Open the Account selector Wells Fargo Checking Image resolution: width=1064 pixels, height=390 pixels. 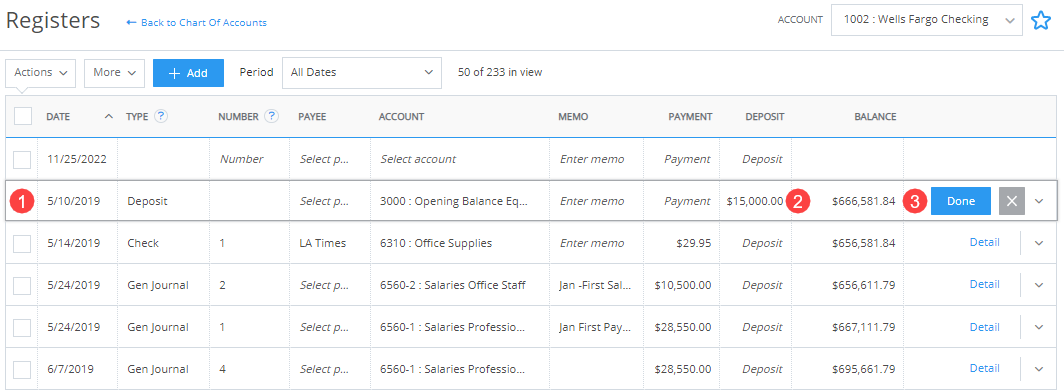coord(926,20)
